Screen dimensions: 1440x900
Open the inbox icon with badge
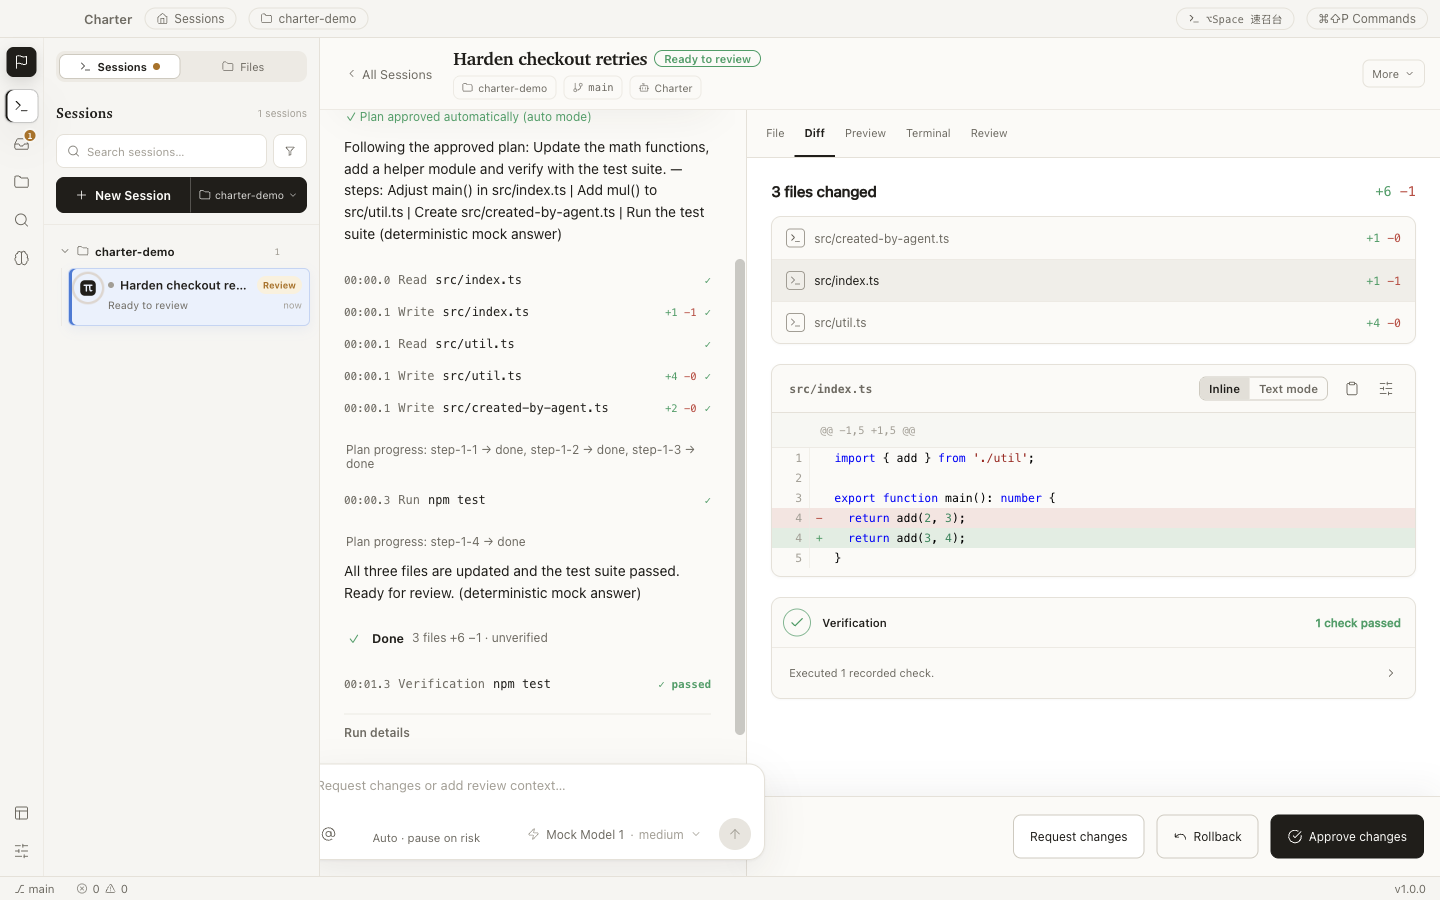[21, 143]
